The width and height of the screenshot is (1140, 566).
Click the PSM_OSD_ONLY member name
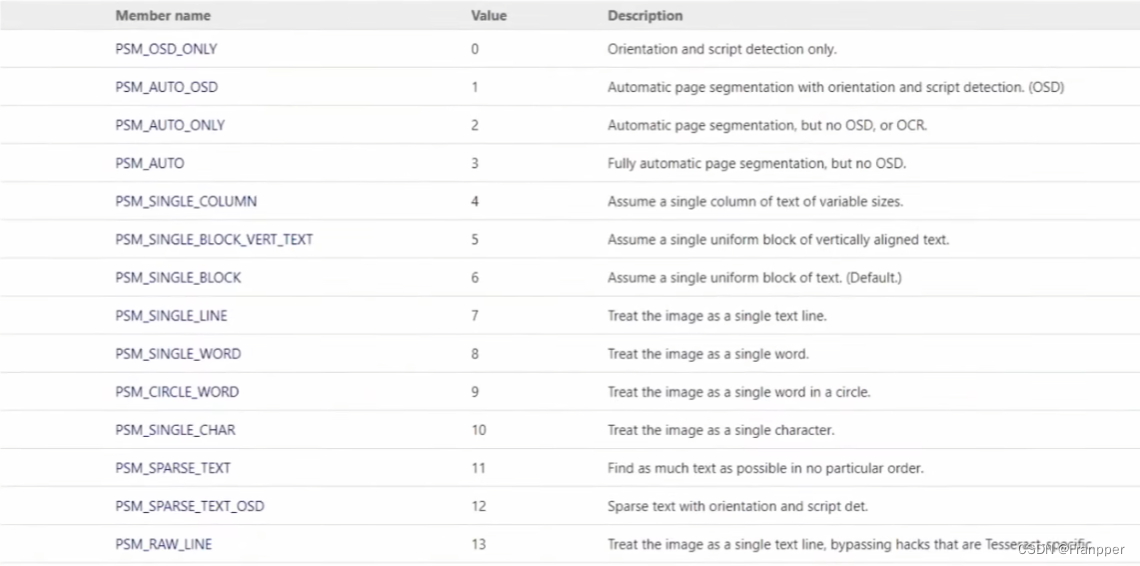166,49
